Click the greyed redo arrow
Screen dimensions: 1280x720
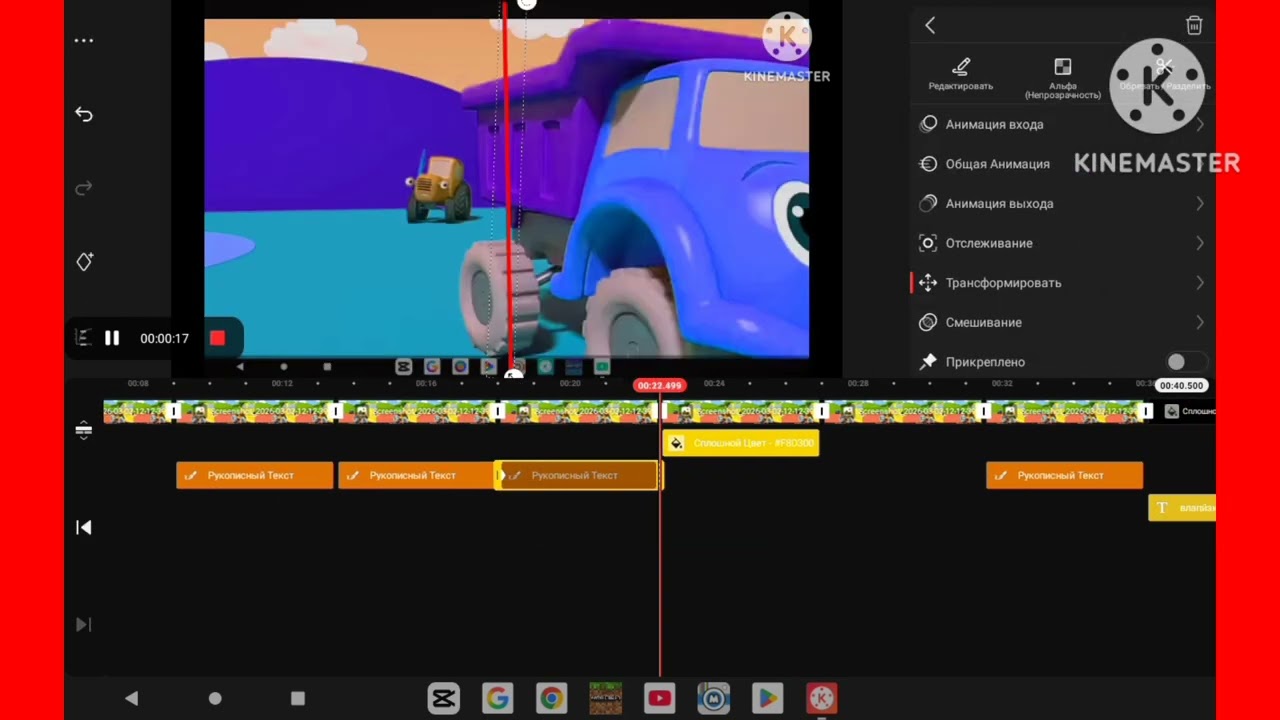coord(84,188)
